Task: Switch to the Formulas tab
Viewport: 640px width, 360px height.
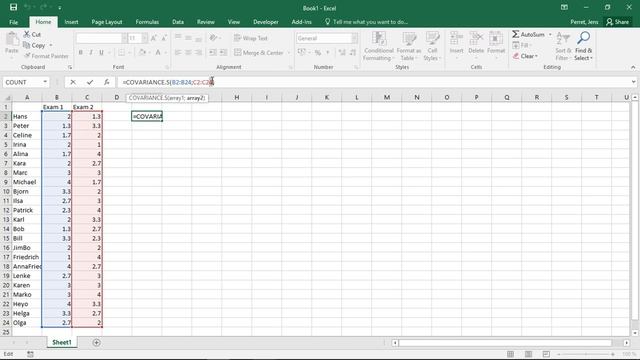Action: click(147, 22)
